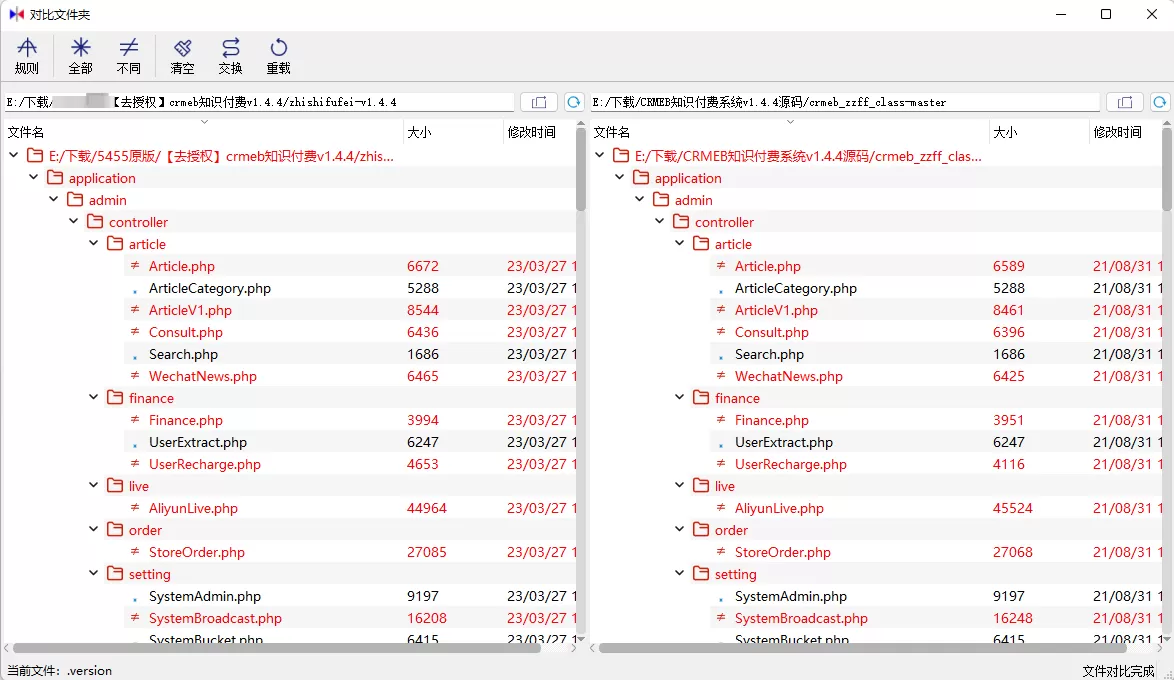This screenshot has width=1174, height=680.
Task: Select SystemBroadcast.php in left pane
Action: tap(216, 618)
